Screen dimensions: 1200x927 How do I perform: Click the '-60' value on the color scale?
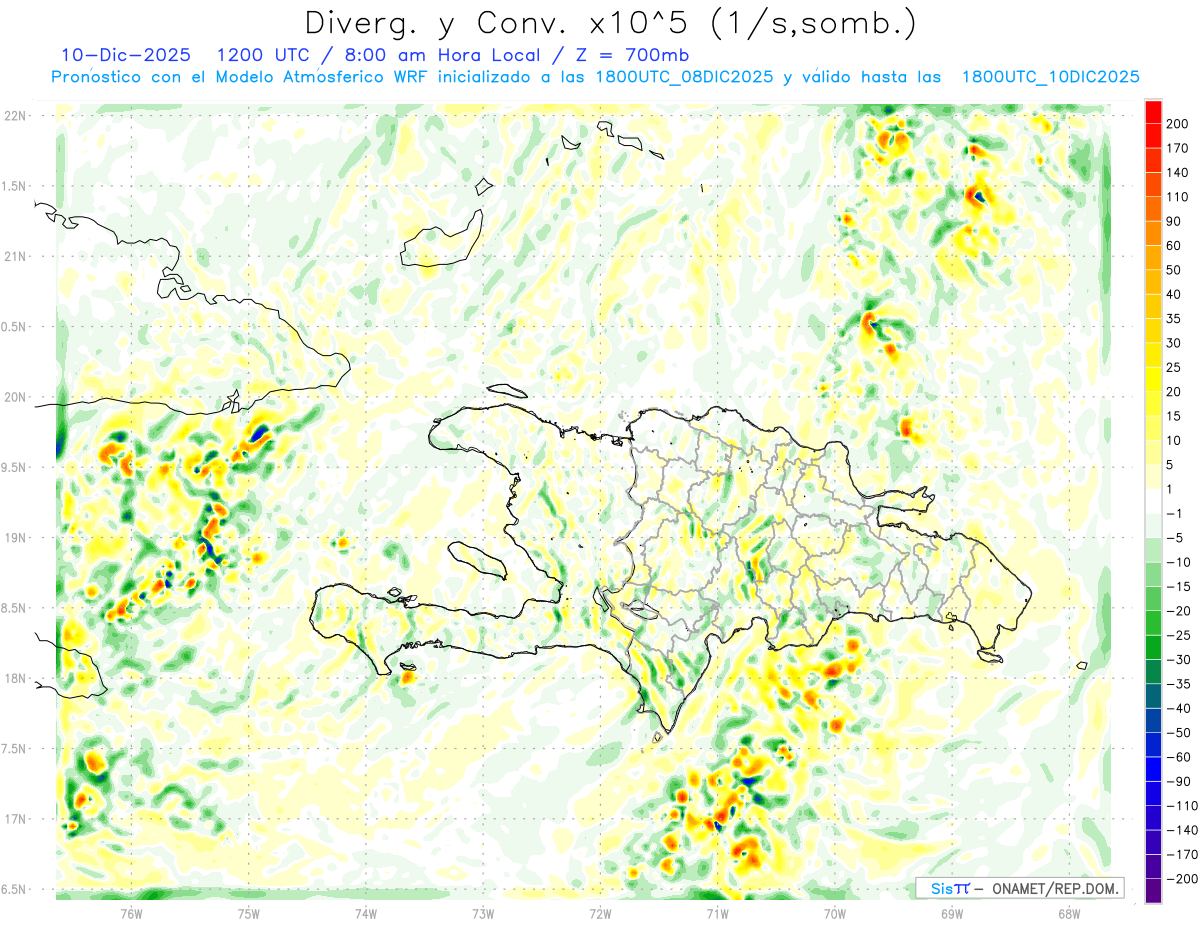(x=1178, y=757)
